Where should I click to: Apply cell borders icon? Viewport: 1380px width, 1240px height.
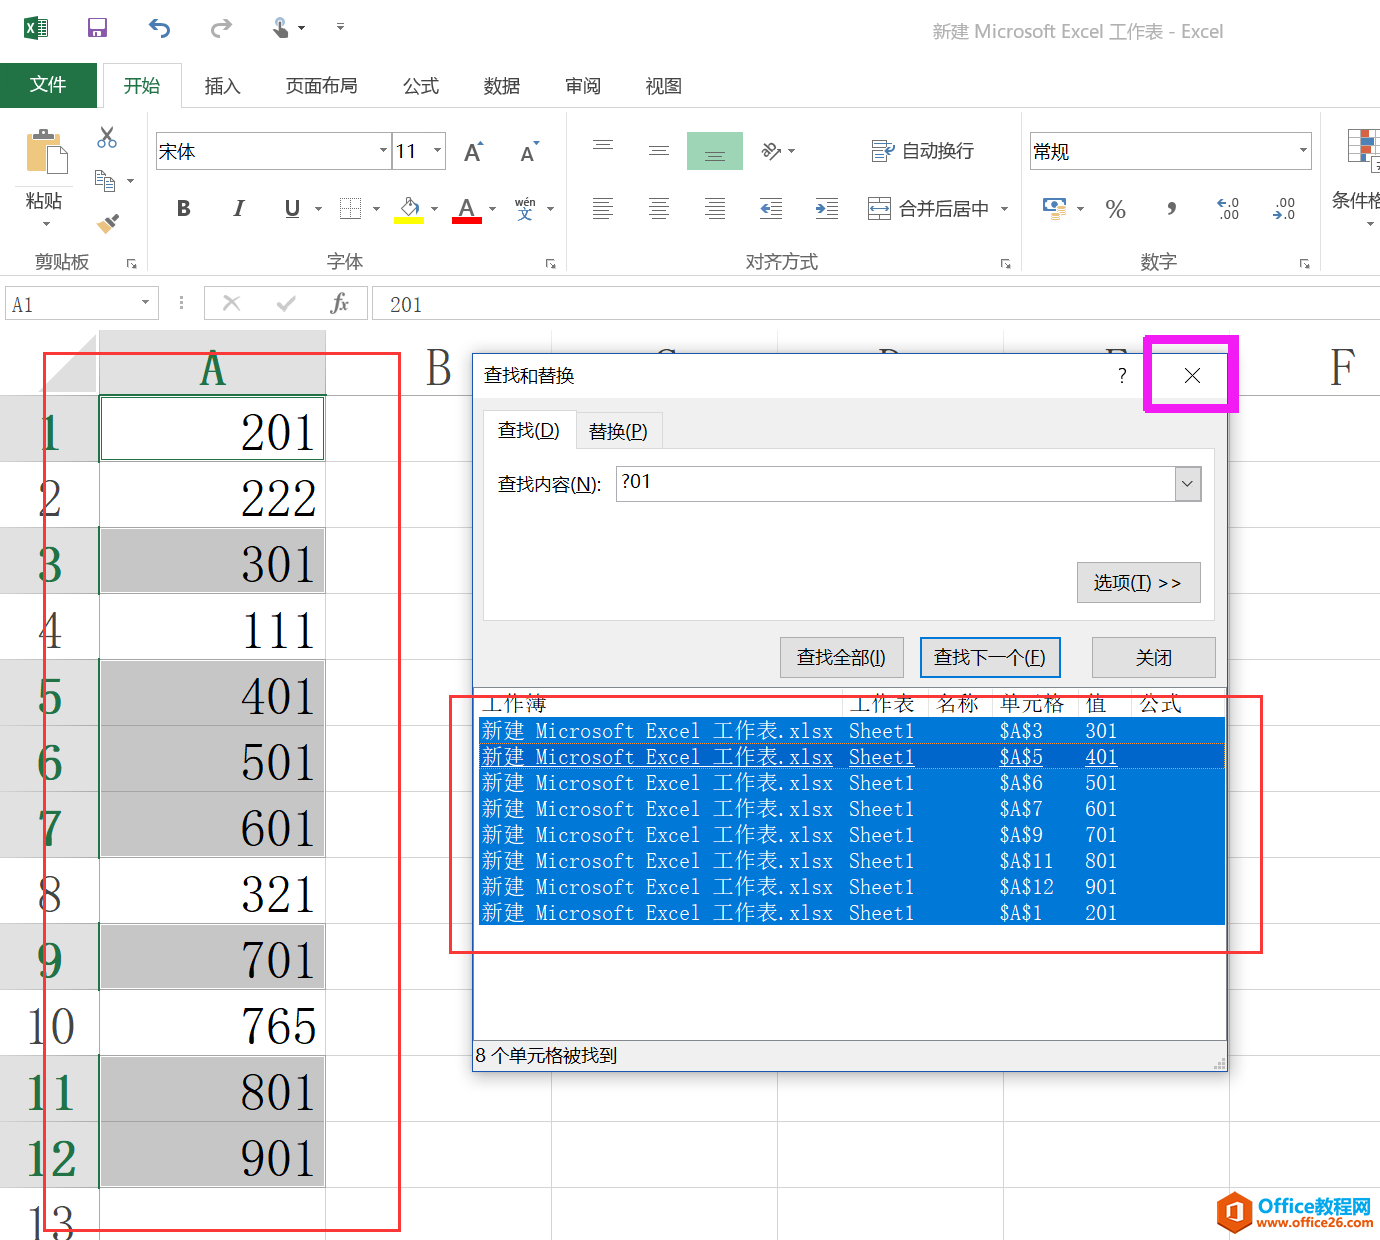[350, 209]
